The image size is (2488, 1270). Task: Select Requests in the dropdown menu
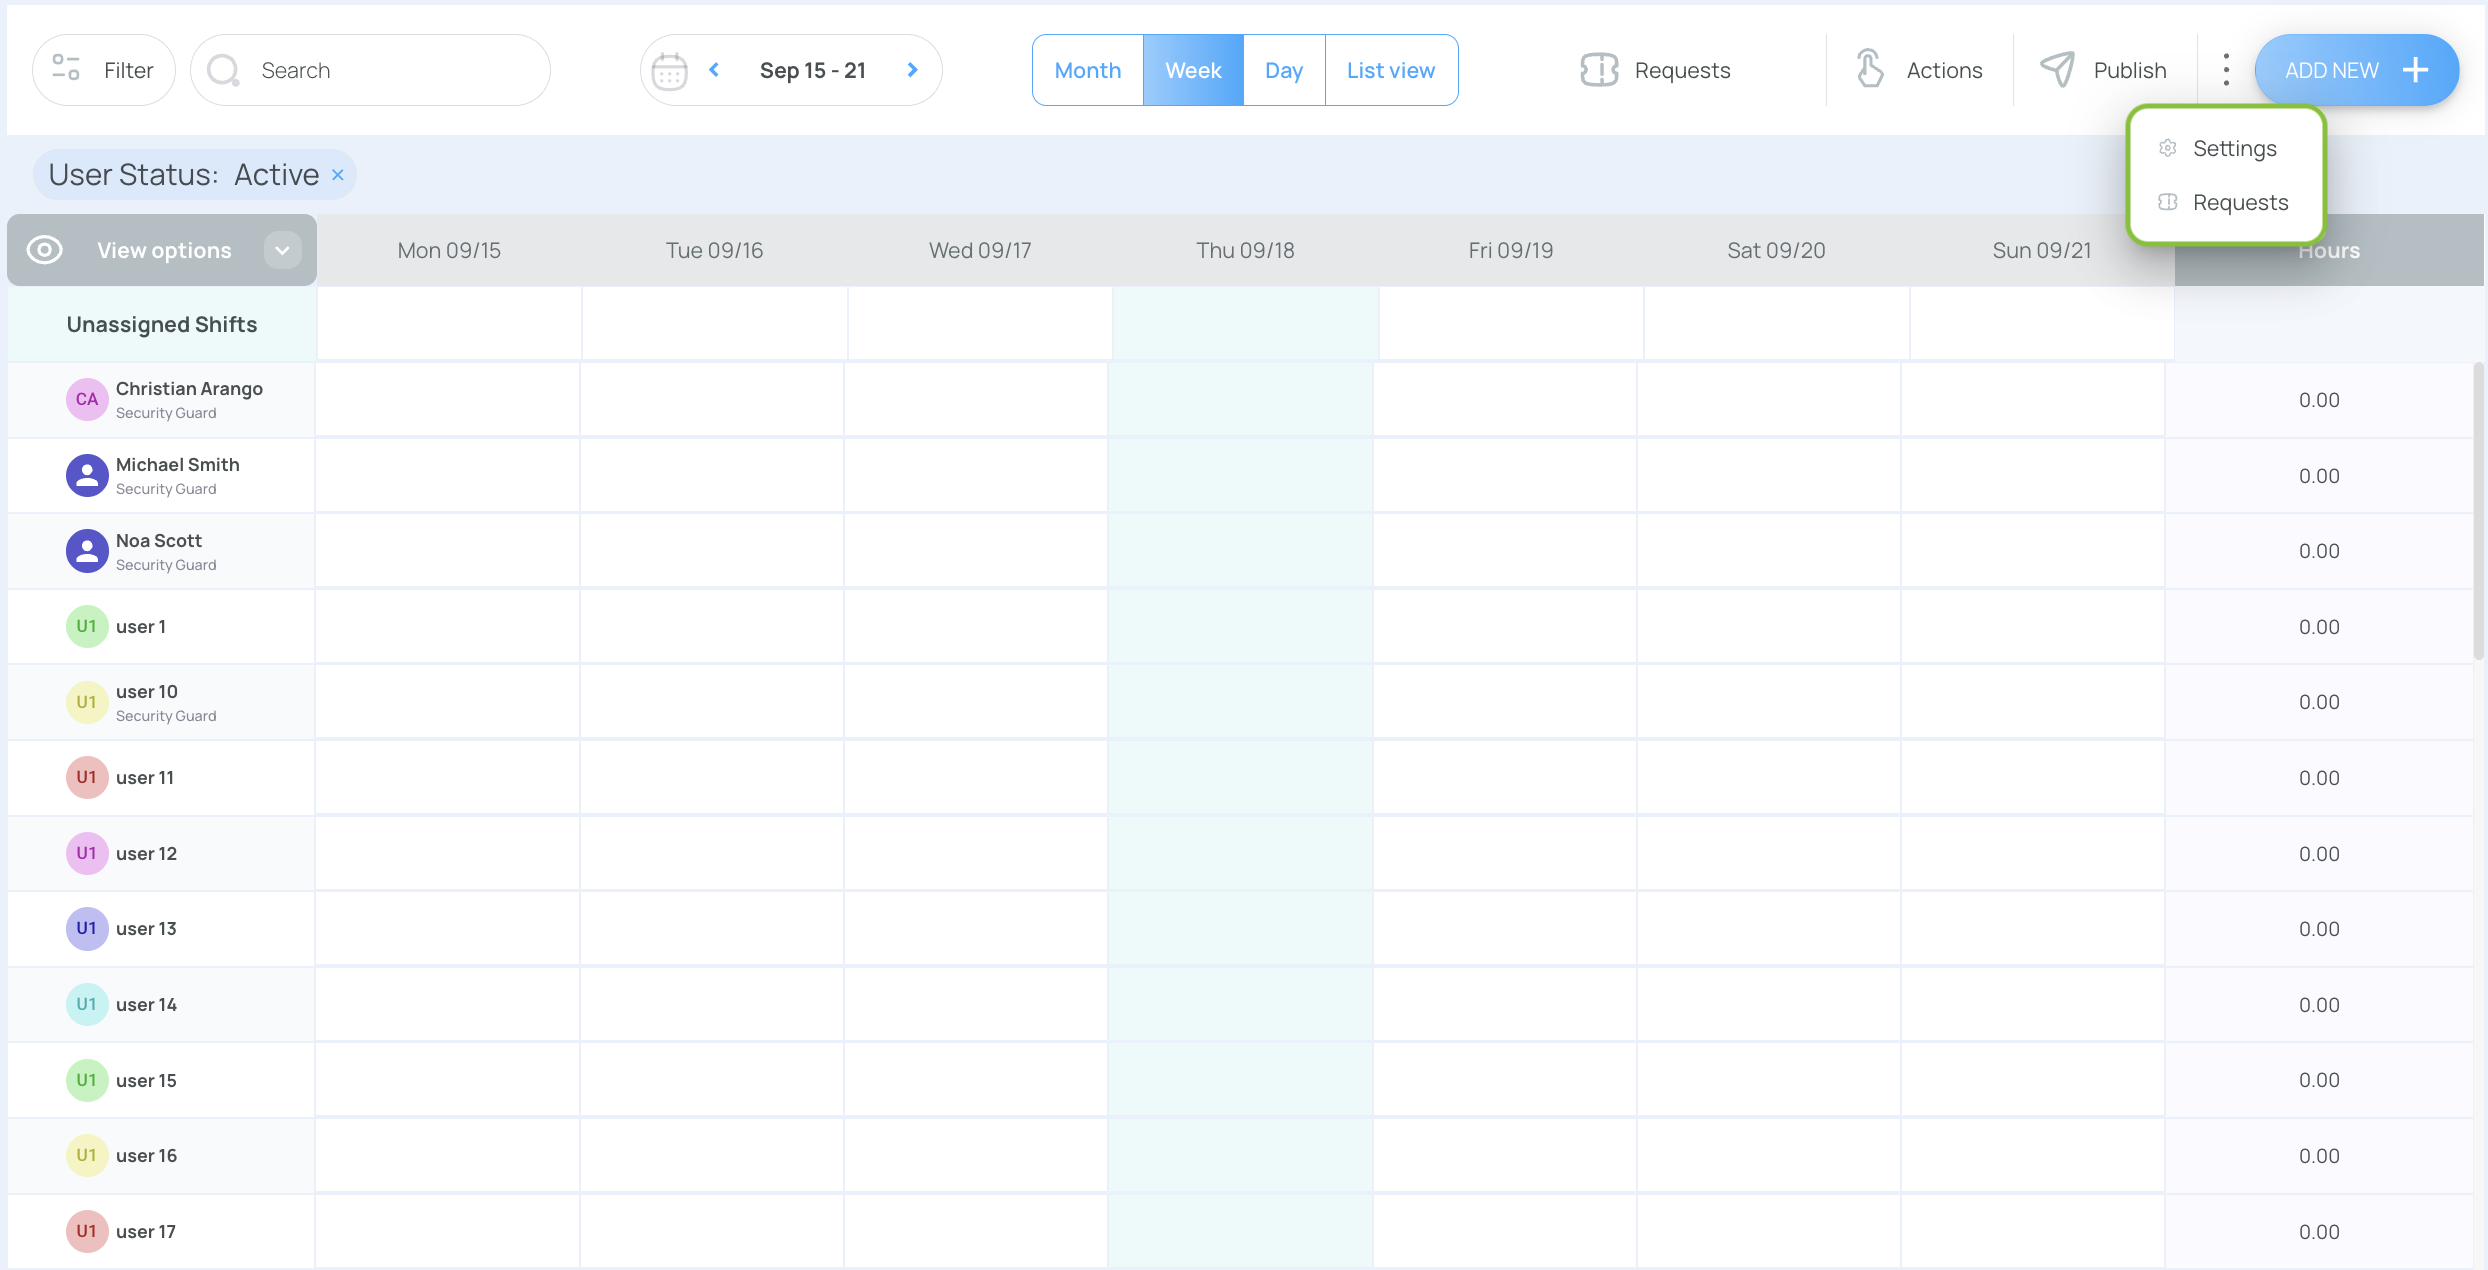click(2240, 203)
